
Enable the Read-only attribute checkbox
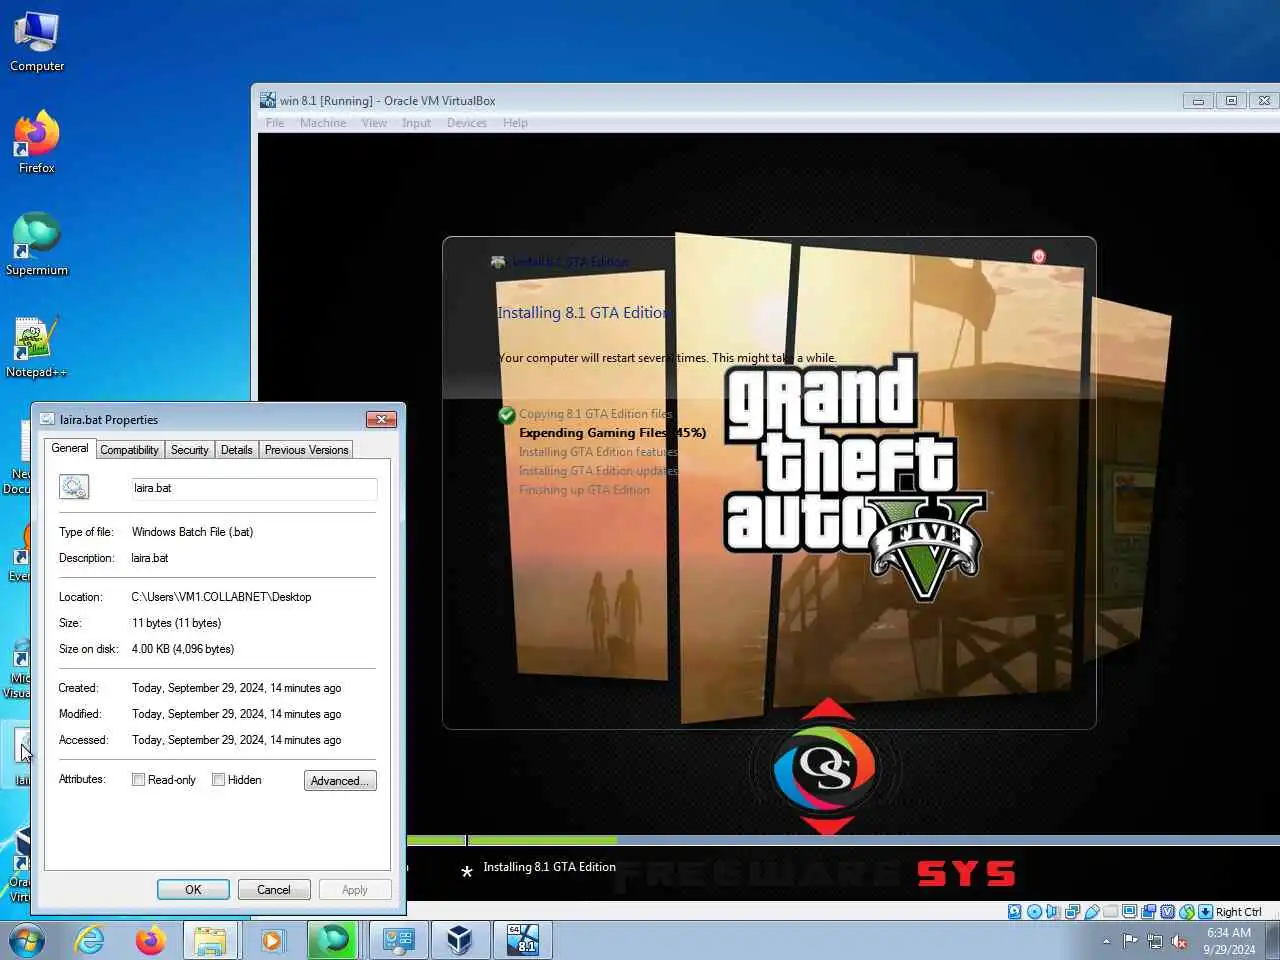pyautogui.click(x=139, y=780)
